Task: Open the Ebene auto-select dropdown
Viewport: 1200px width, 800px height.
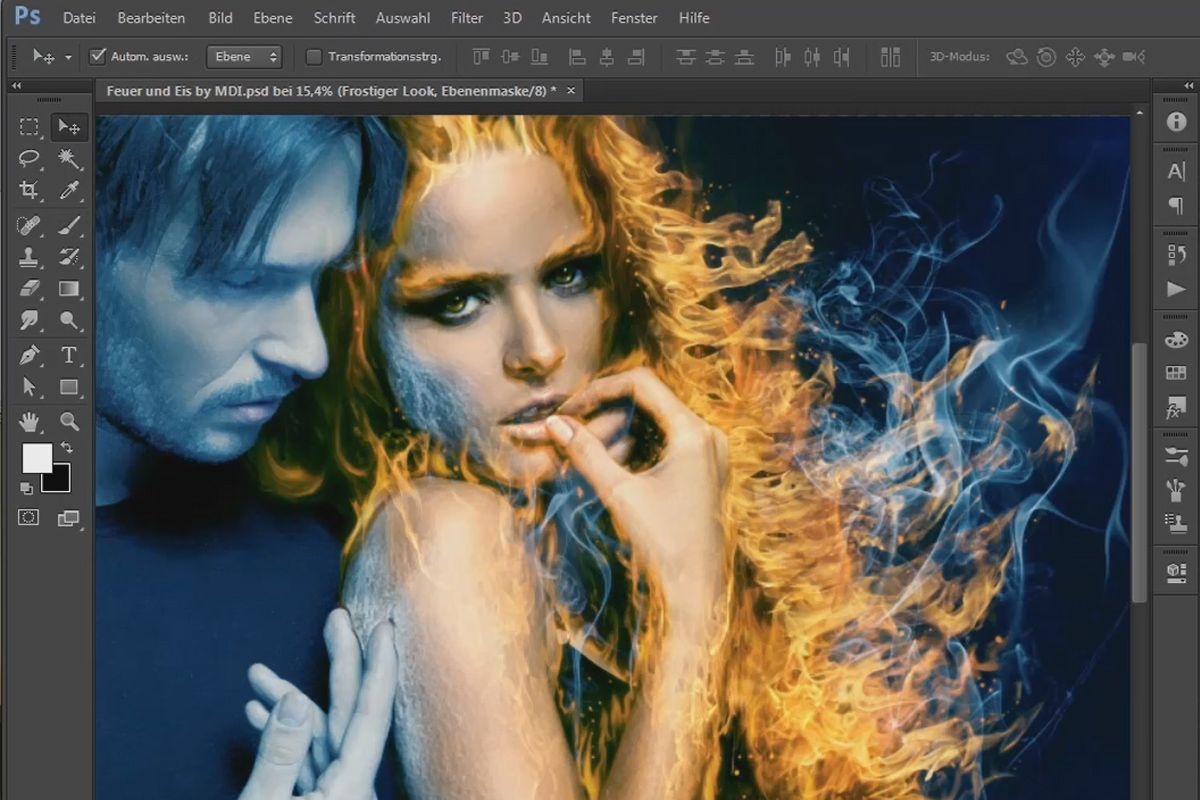Action: pos(244,57)
